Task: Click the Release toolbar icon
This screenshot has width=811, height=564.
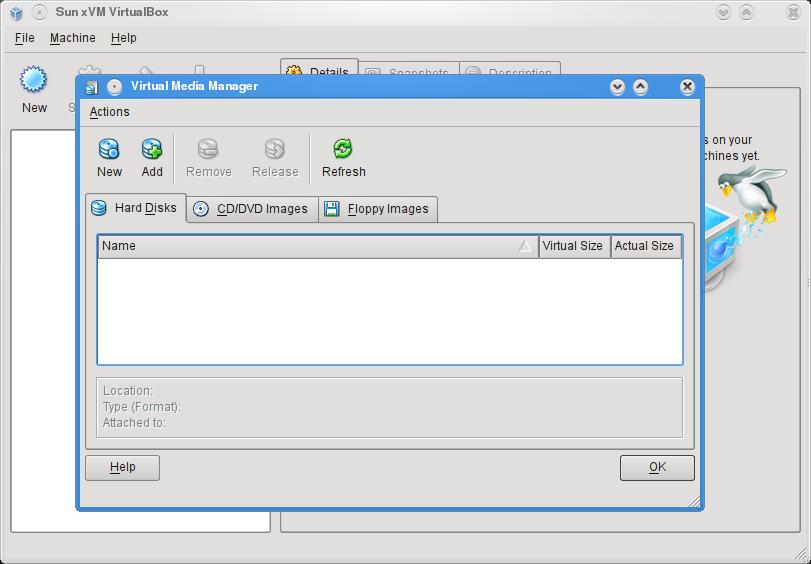Action: [275, 149]
